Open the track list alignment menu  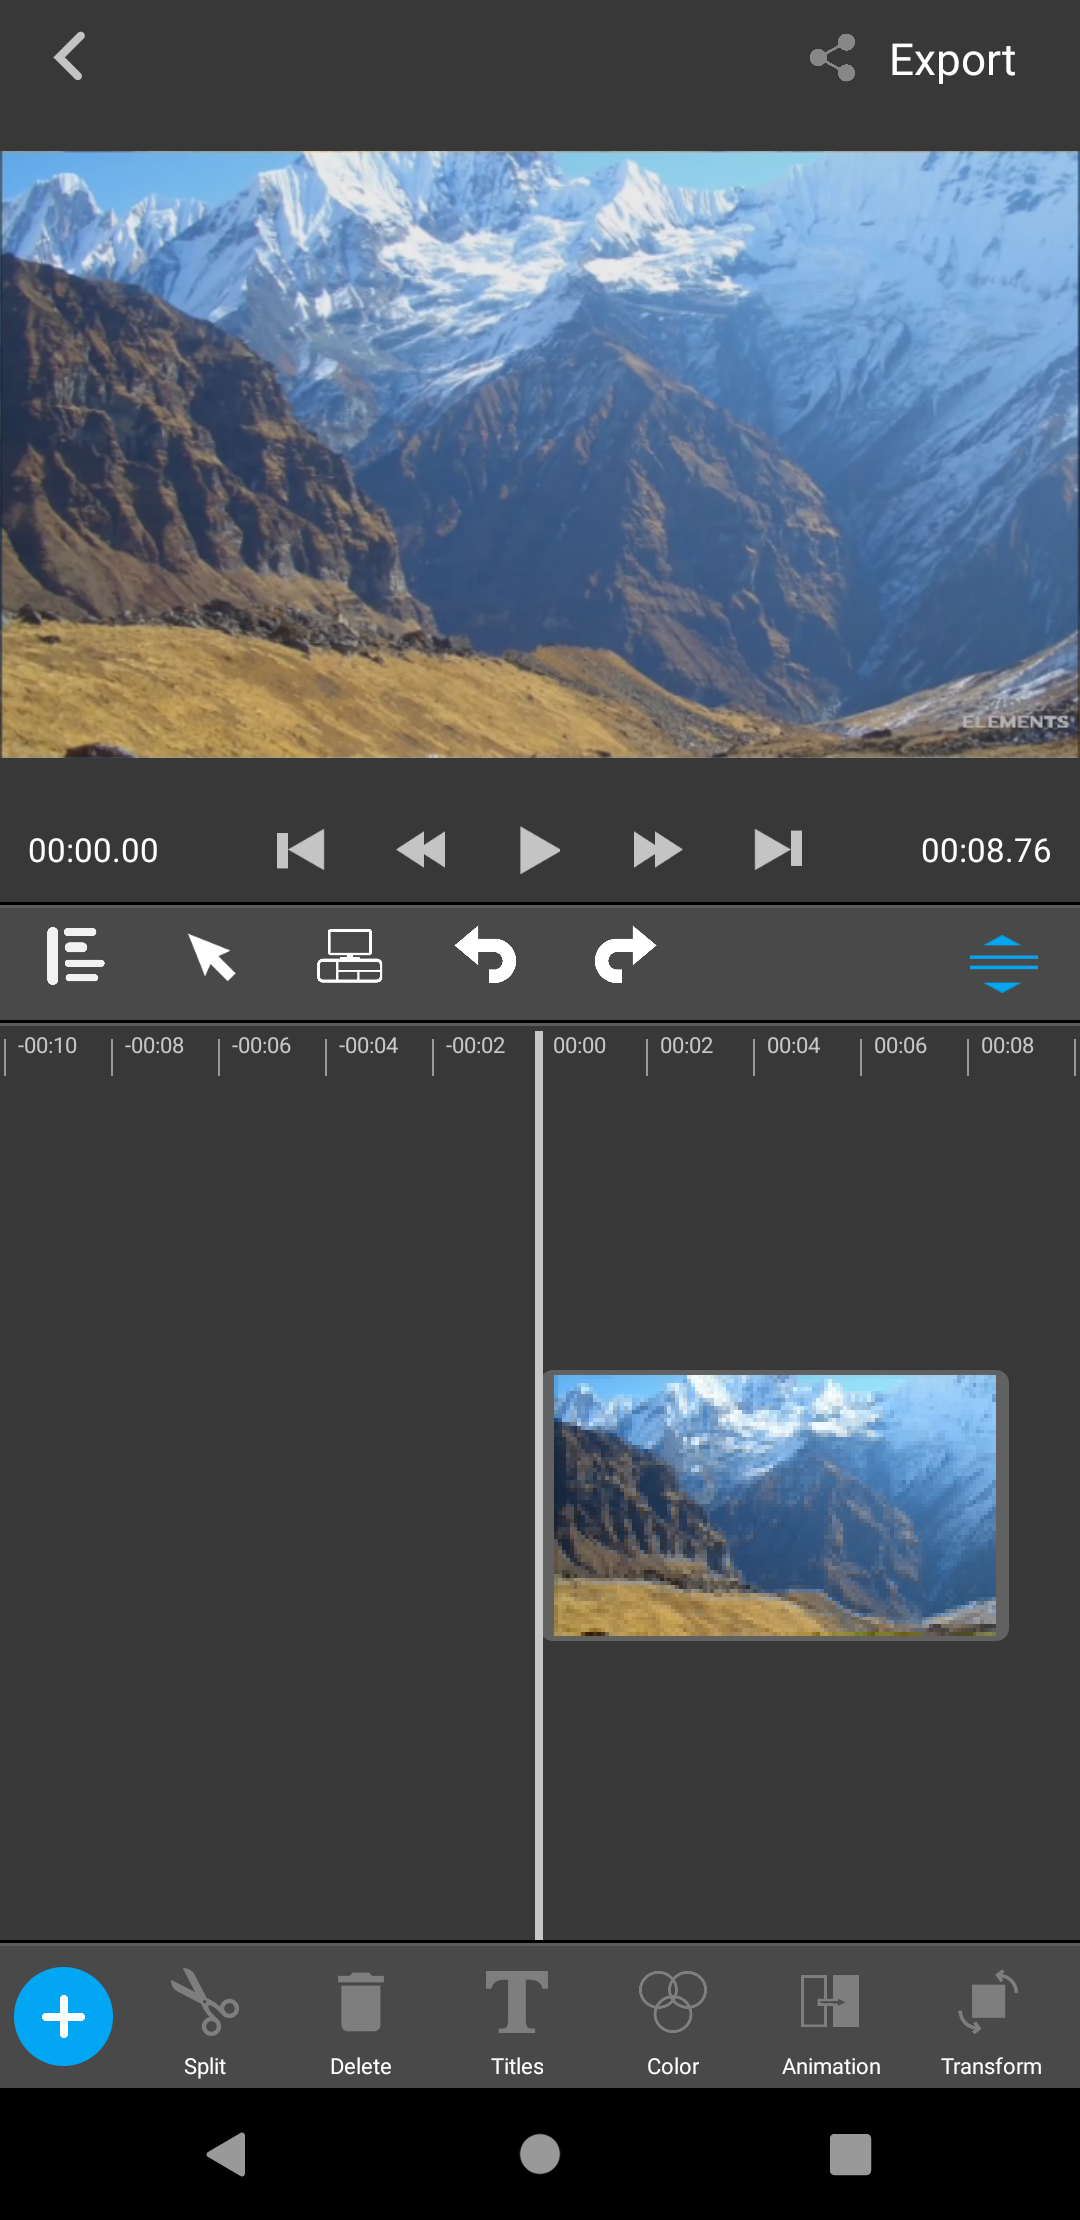click(x=75, y=956)
